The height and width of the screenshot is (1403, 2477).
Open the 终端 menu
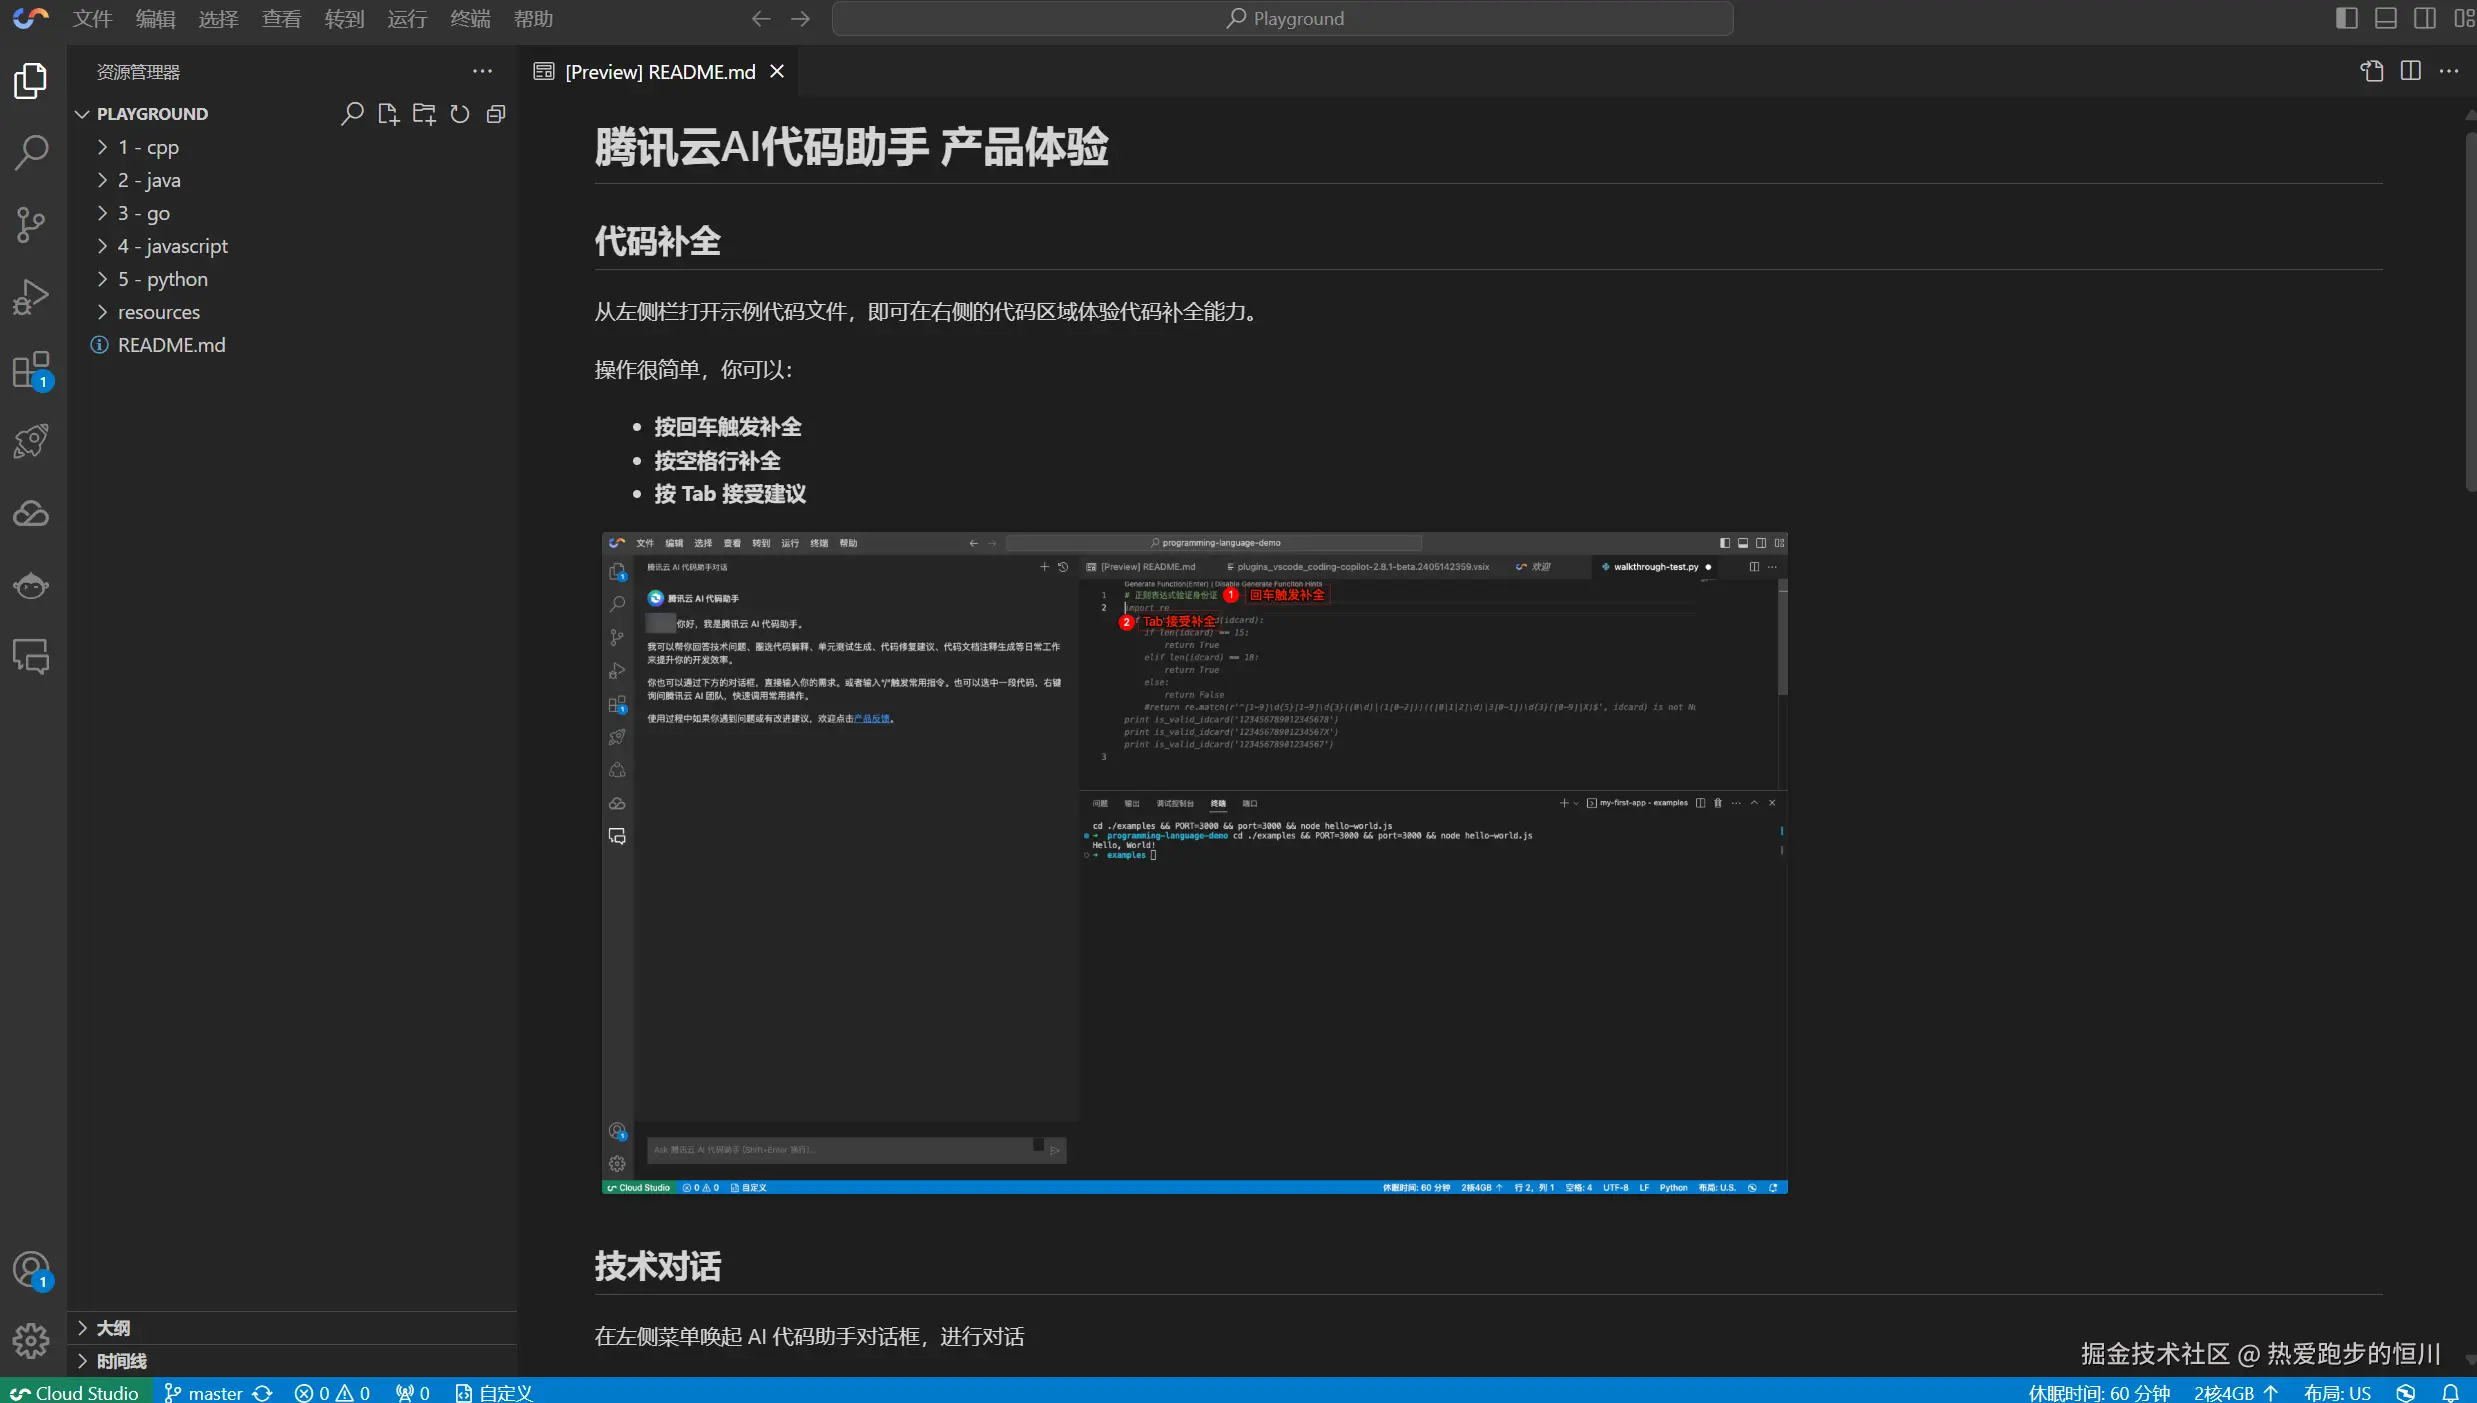point(469,18)
